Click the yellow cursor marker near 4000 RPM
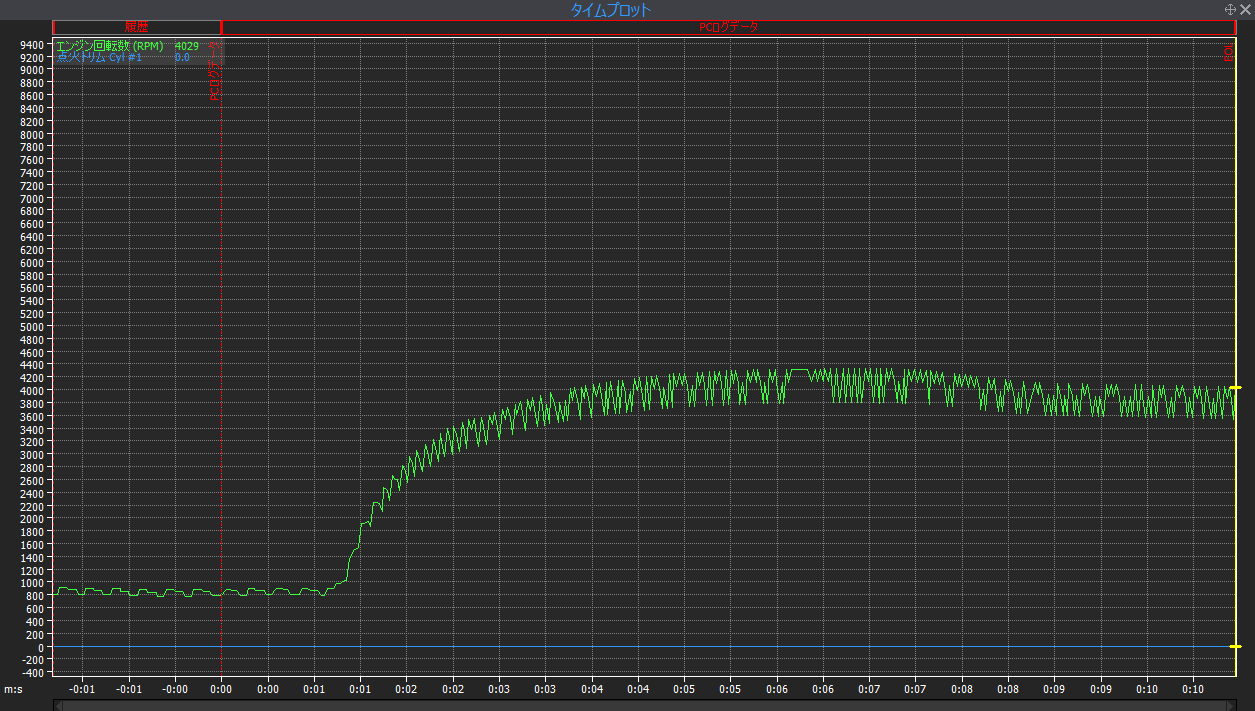The width and height of the screenshot is (1255, 711). point(1235,388)
